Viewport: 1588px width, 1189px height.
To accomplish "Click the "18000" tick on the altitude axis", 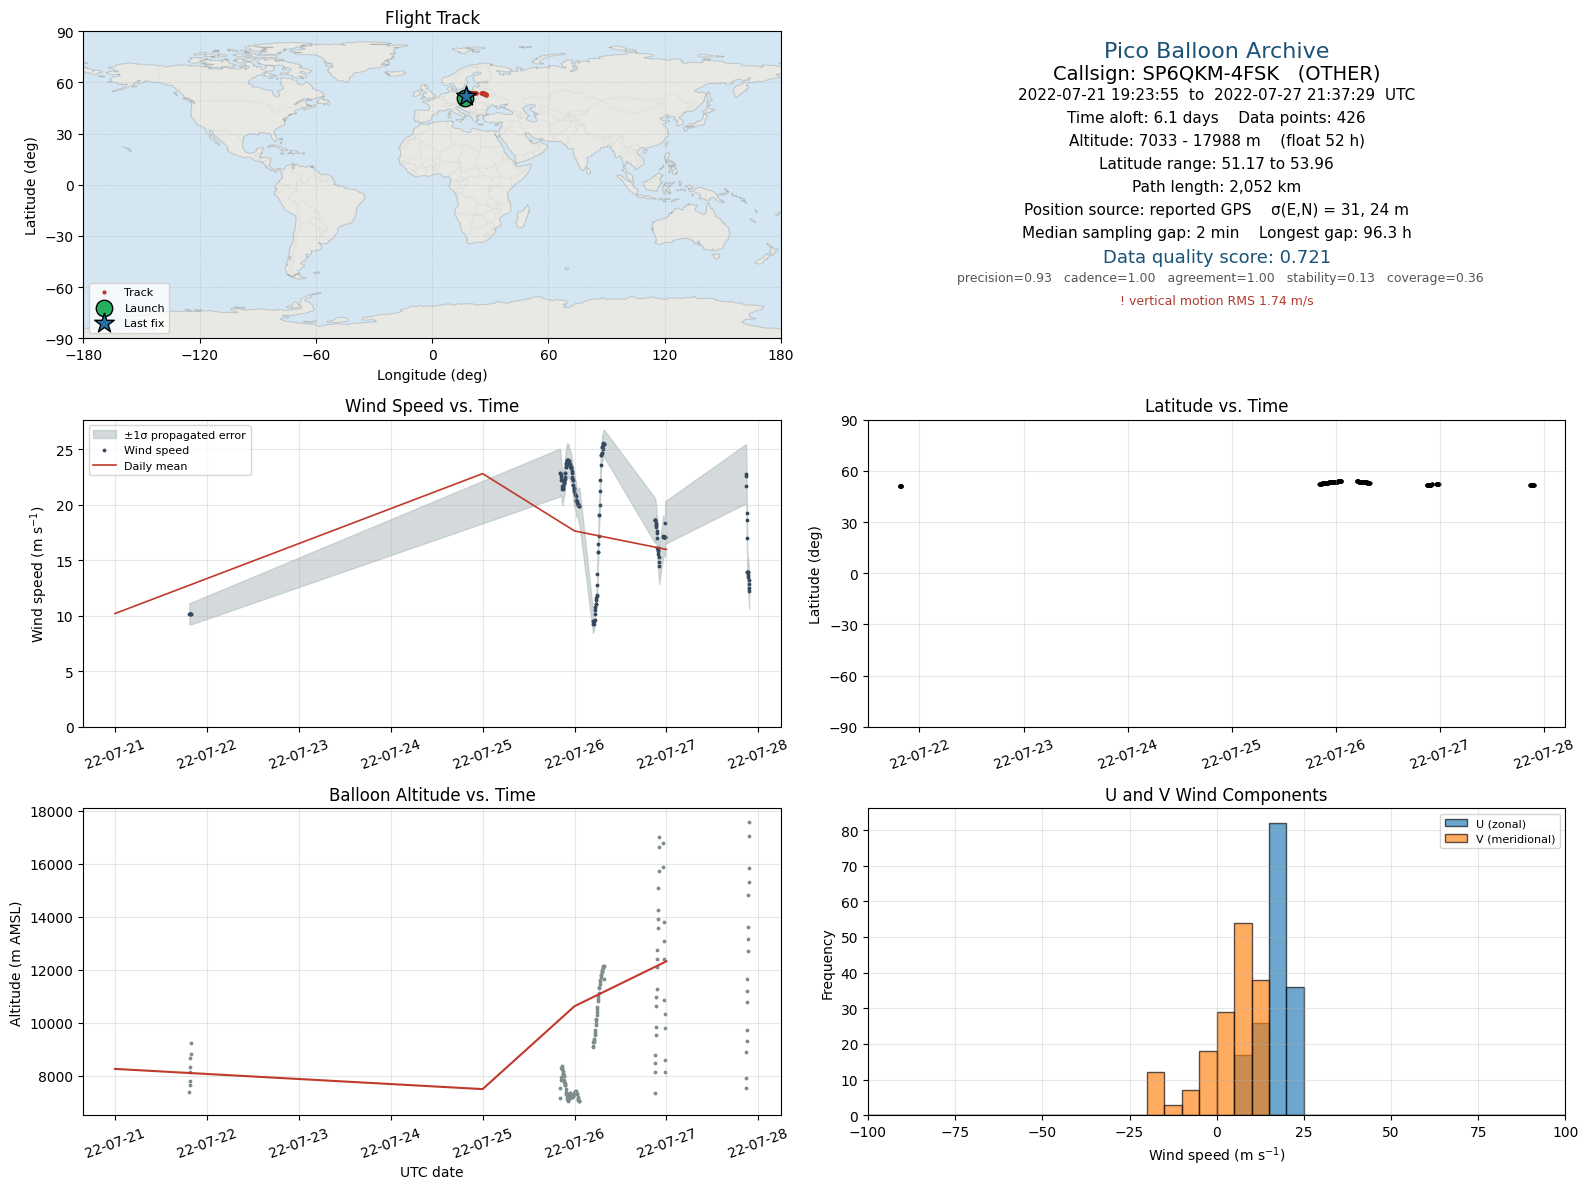I will pyautogui.click(x=52, y=812).
